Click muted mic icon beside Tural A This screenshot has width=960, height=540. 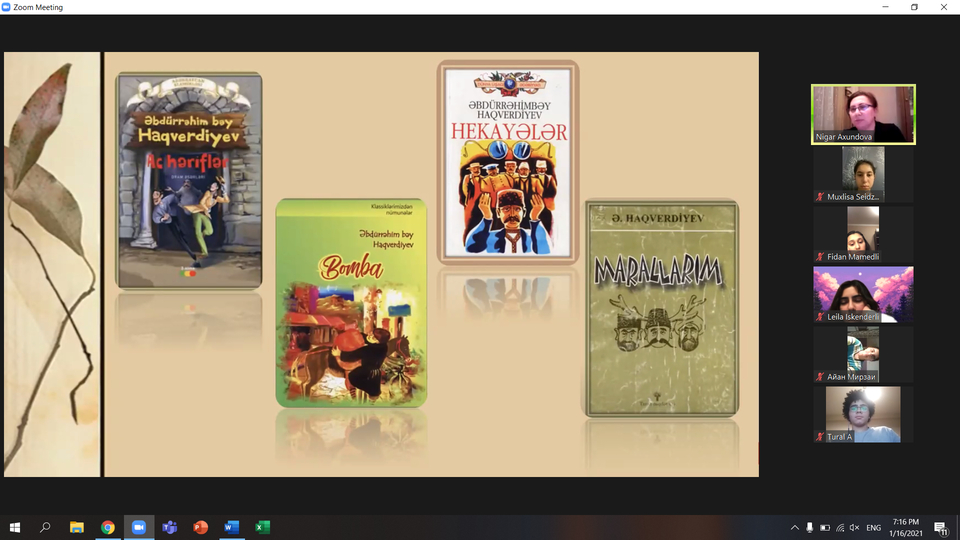pos(820,437)
